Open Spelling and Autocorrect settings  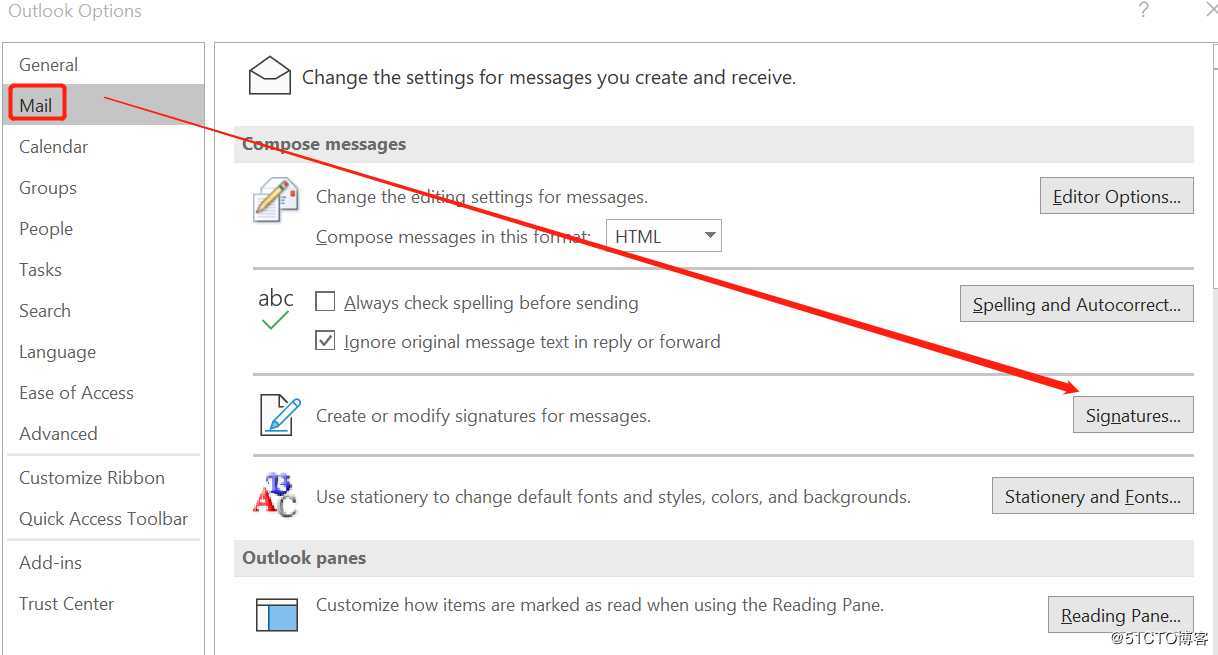pyautogui.click(x=1077, y=304)
